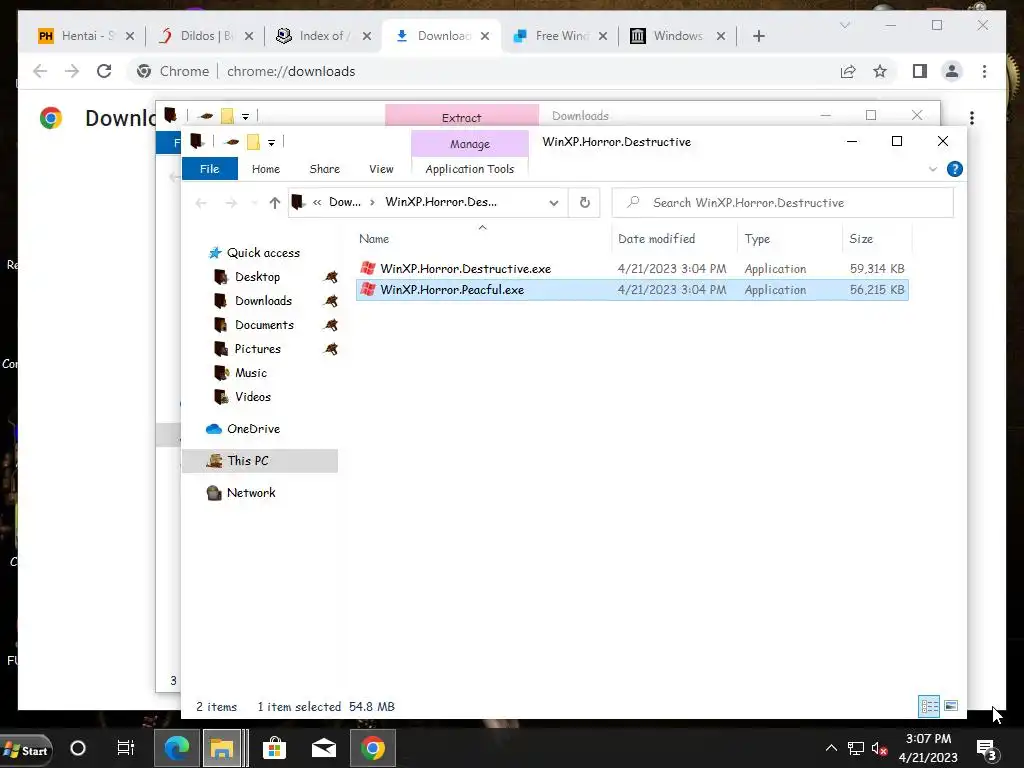The width and height of the screenshot is (1024, 768).
Task: Click the red icon of WinXP.Horror.Peacful.exe
Action: [x=368, y=289]
